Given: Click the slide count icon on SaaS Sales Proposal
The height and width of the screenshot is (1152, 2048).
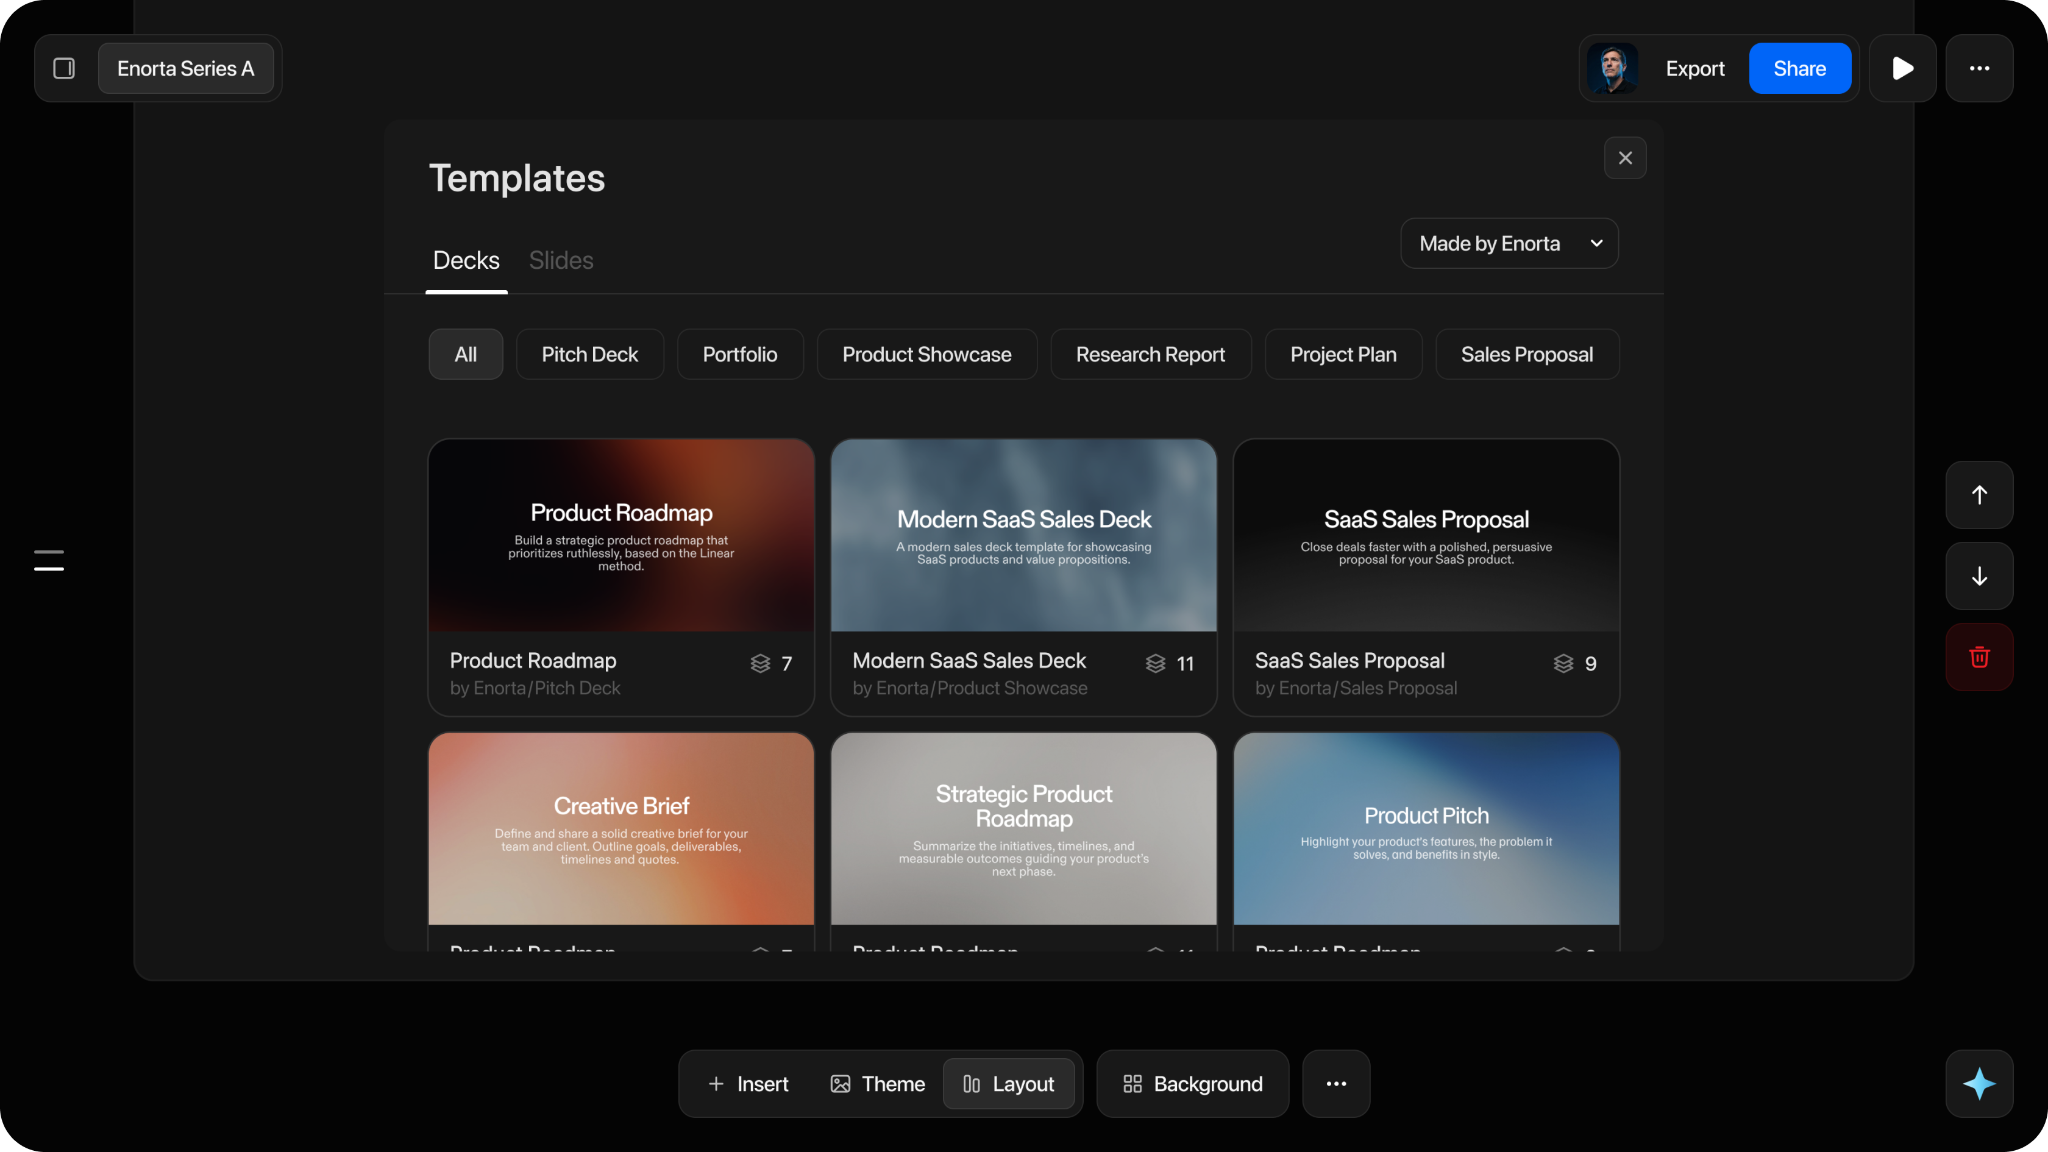Looking at the screenshot, I should click(1564, 663).
